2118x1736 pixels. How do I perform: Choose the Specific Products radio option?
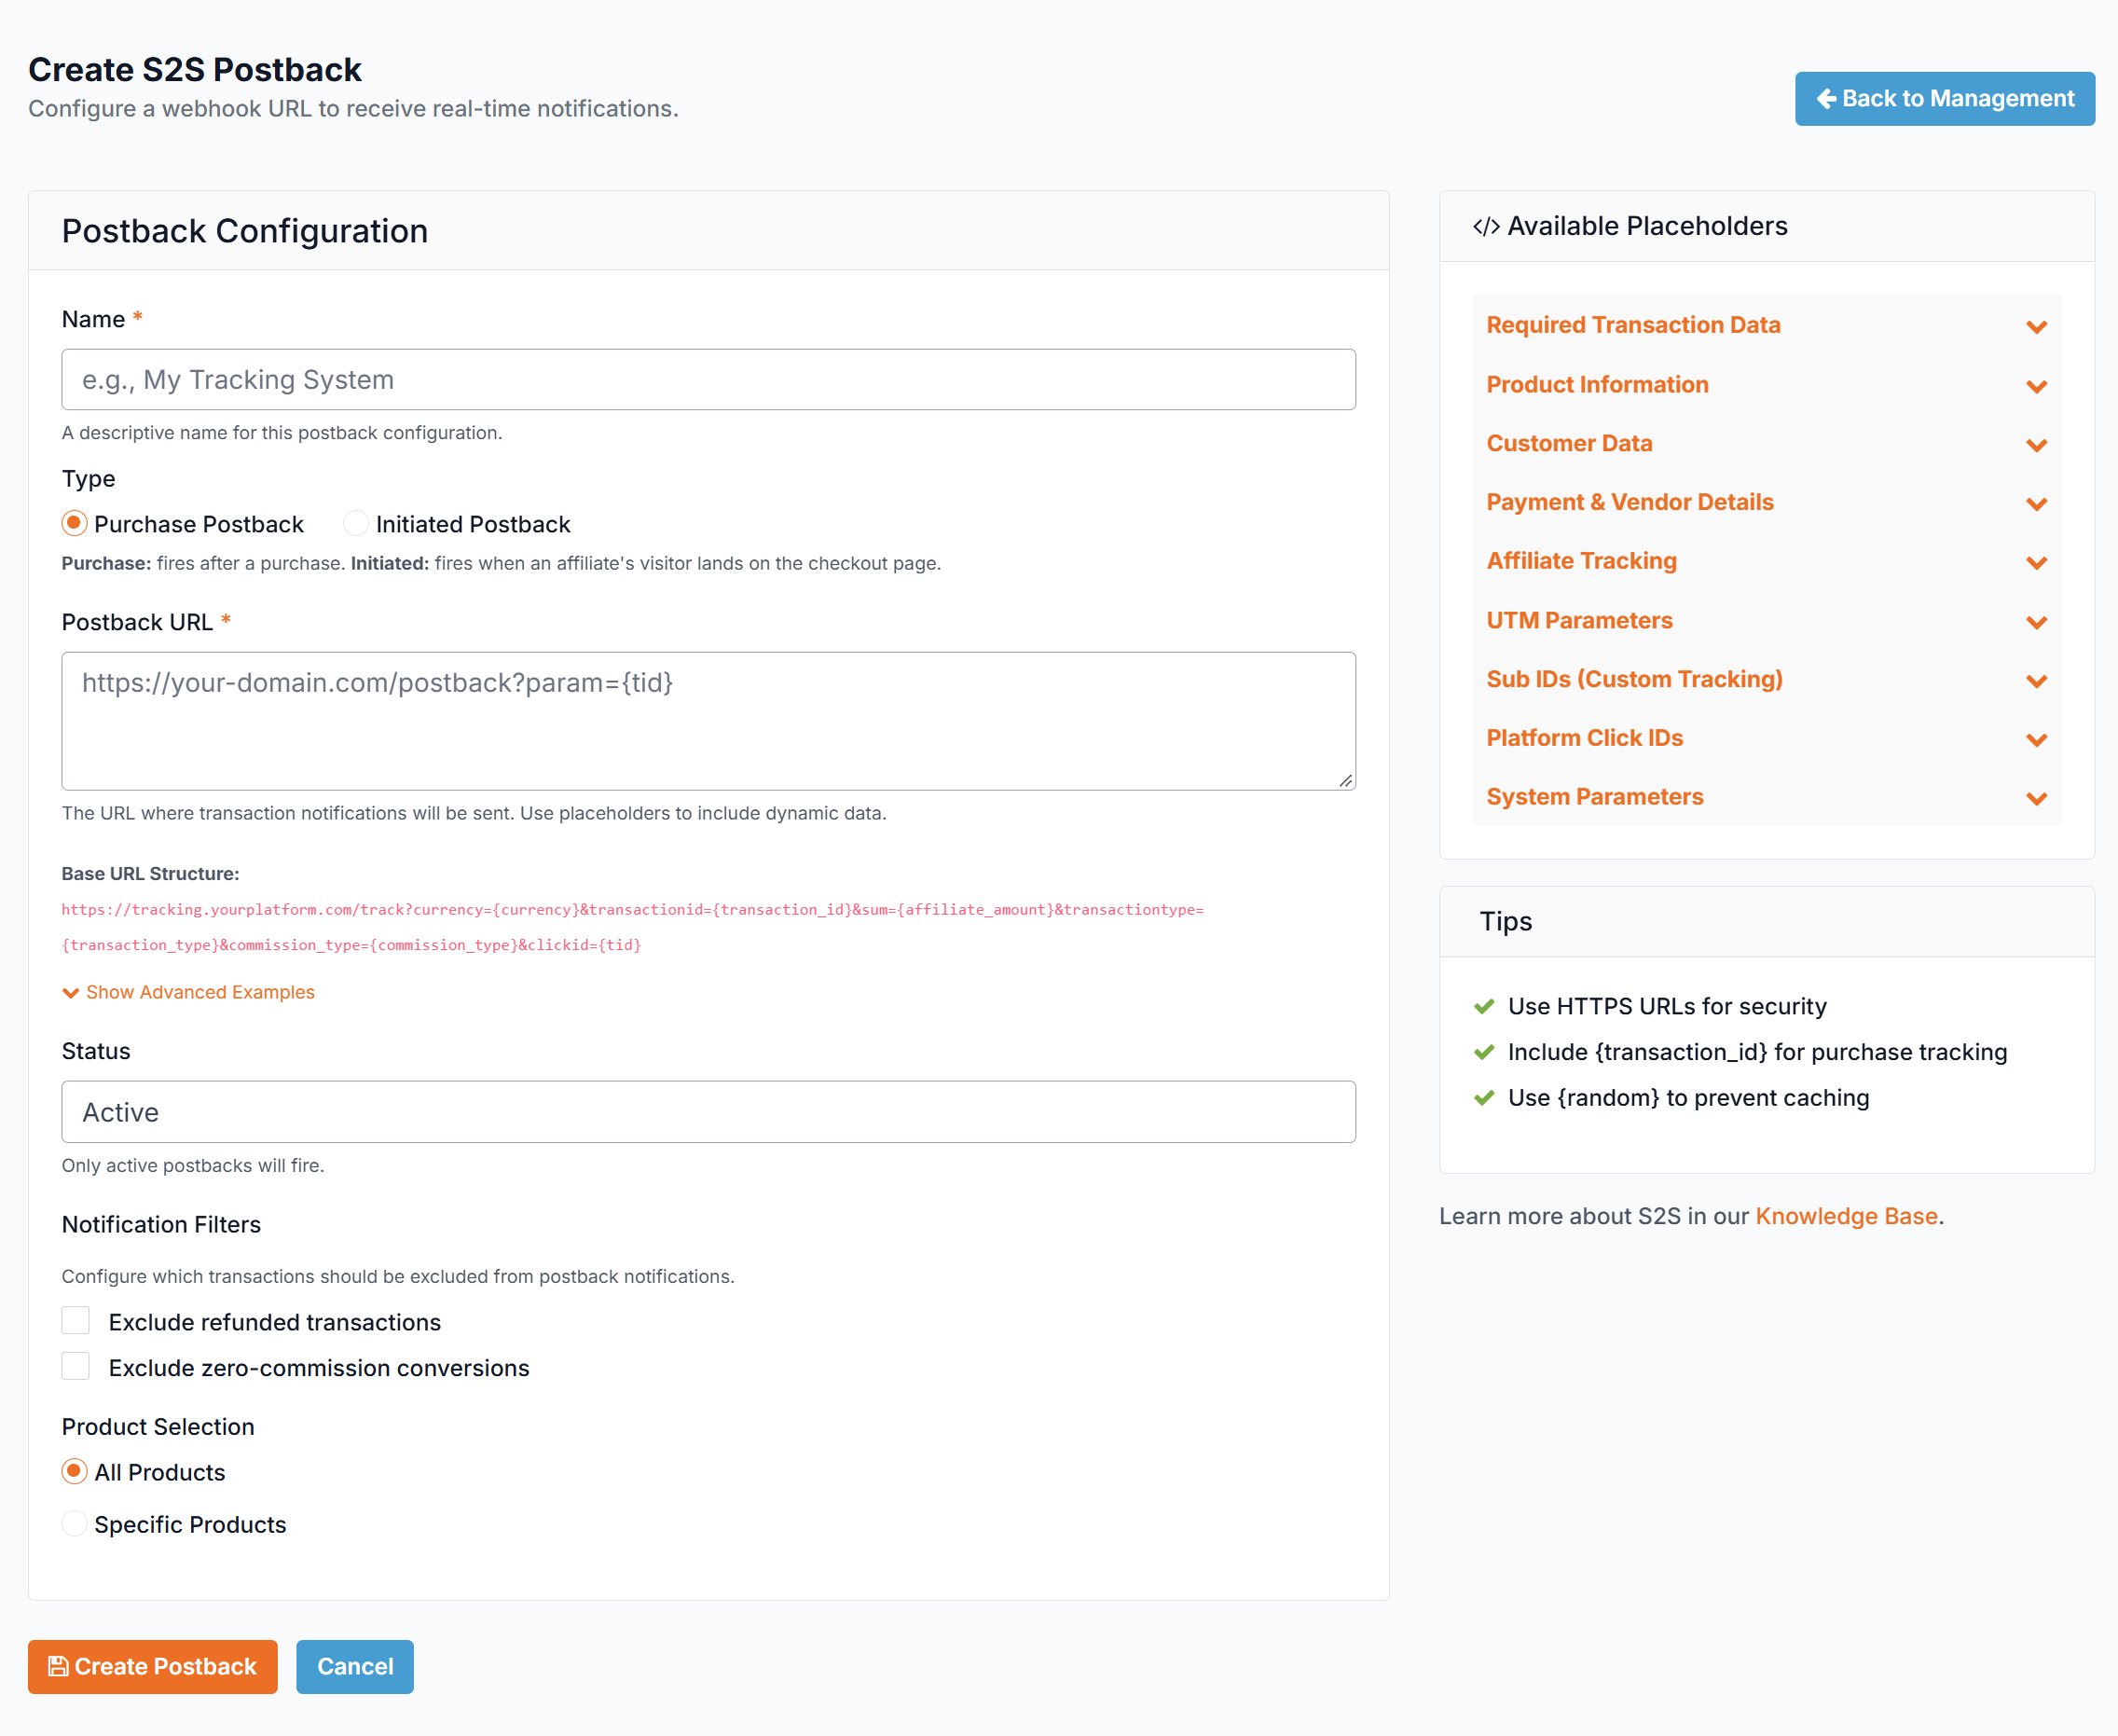[74, 1523]
